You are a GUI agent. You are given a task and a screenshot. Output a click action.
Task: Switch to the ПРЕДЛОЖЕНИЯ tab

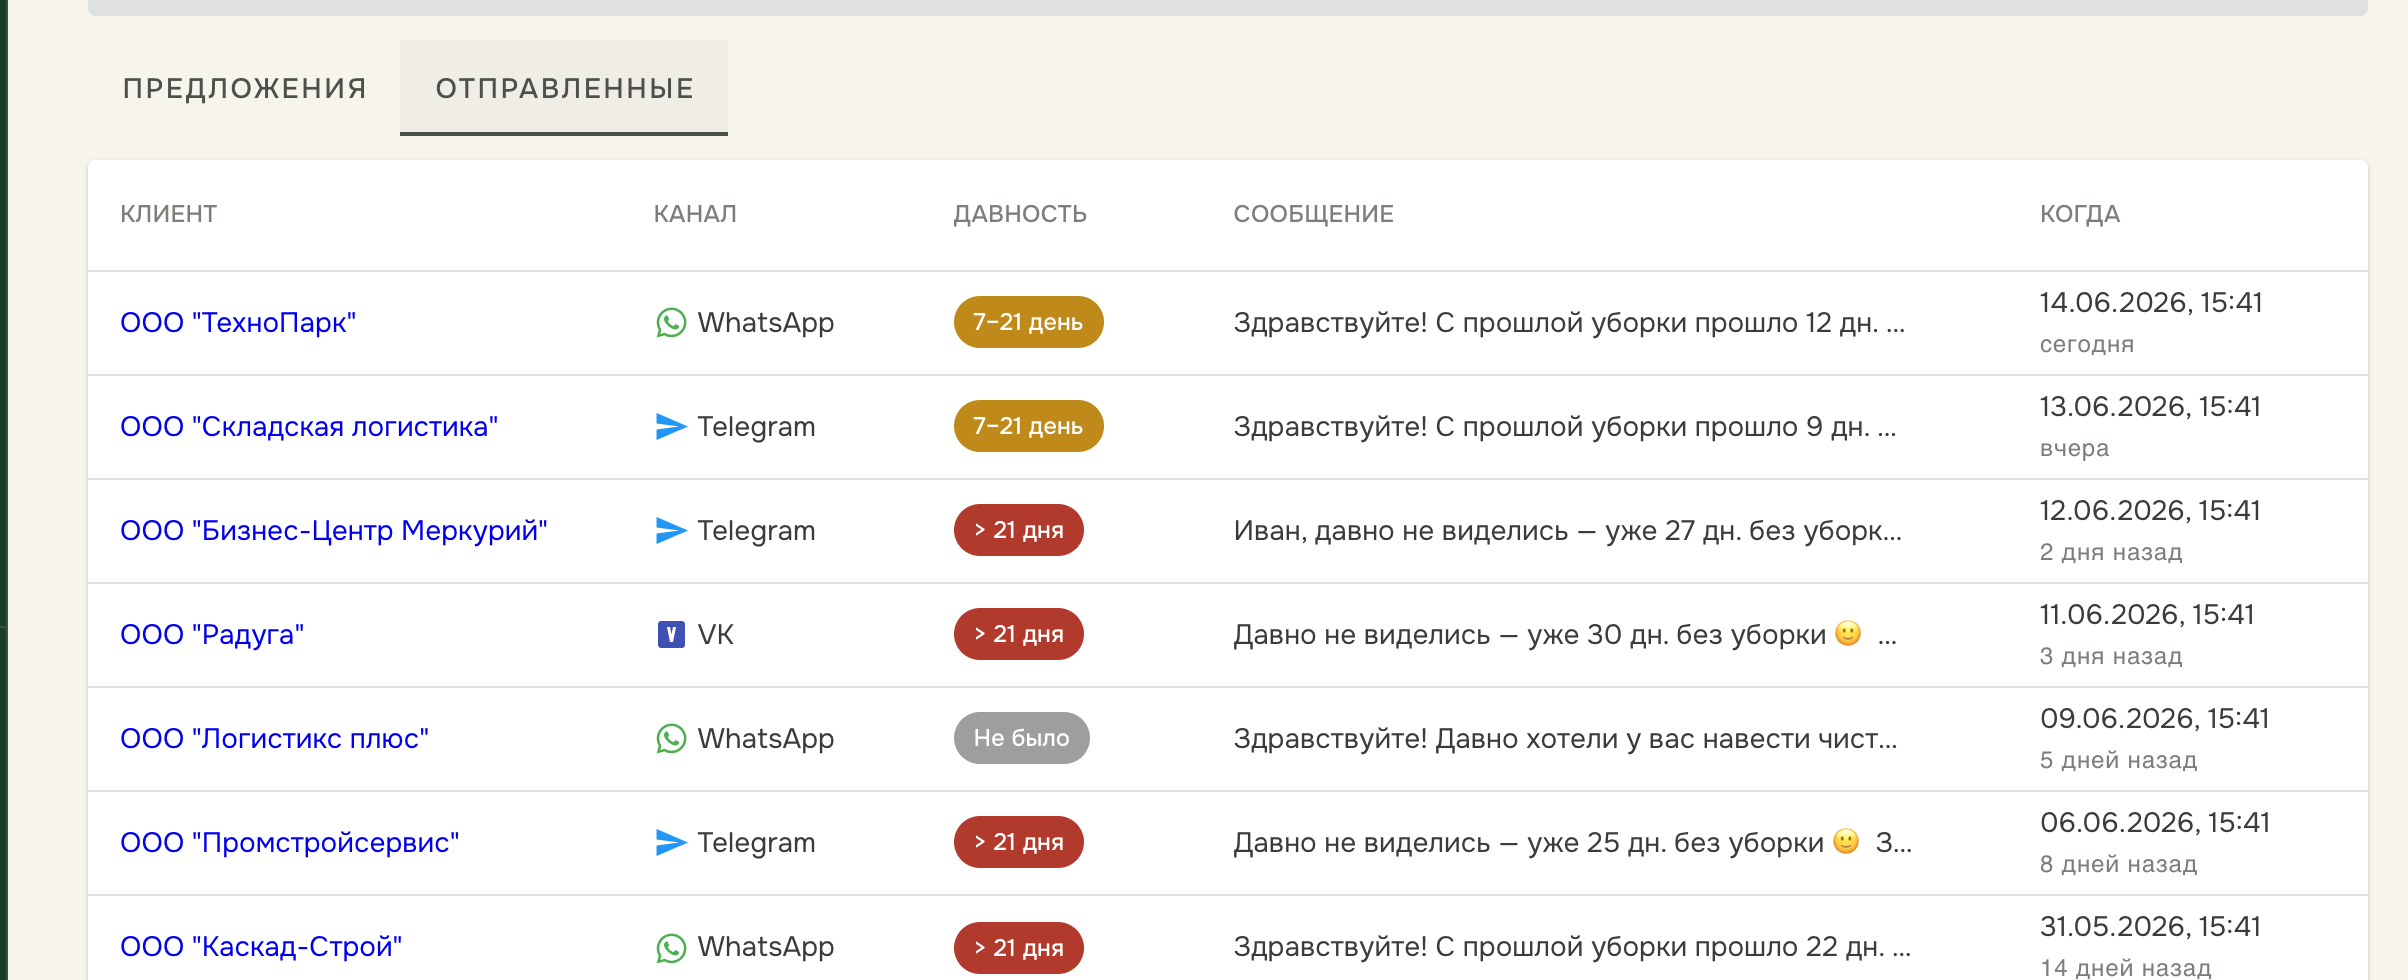pos(245,88)
